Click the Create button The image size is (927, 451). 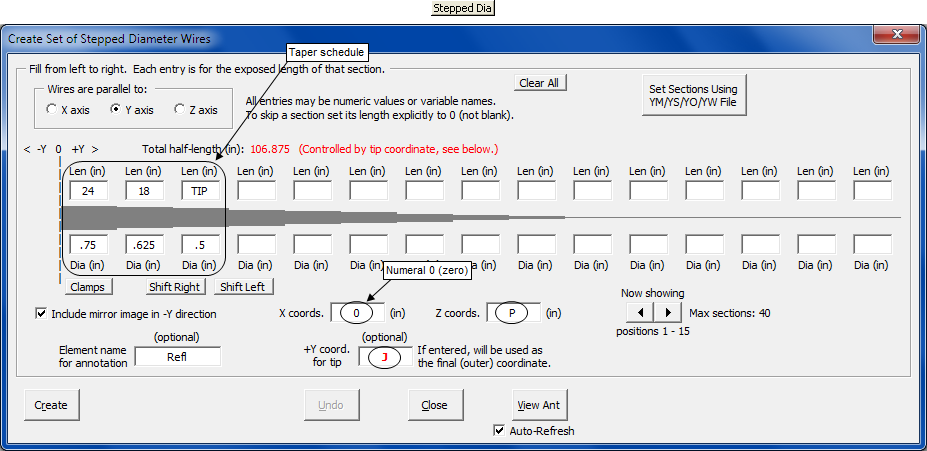(x=51, y=405)
